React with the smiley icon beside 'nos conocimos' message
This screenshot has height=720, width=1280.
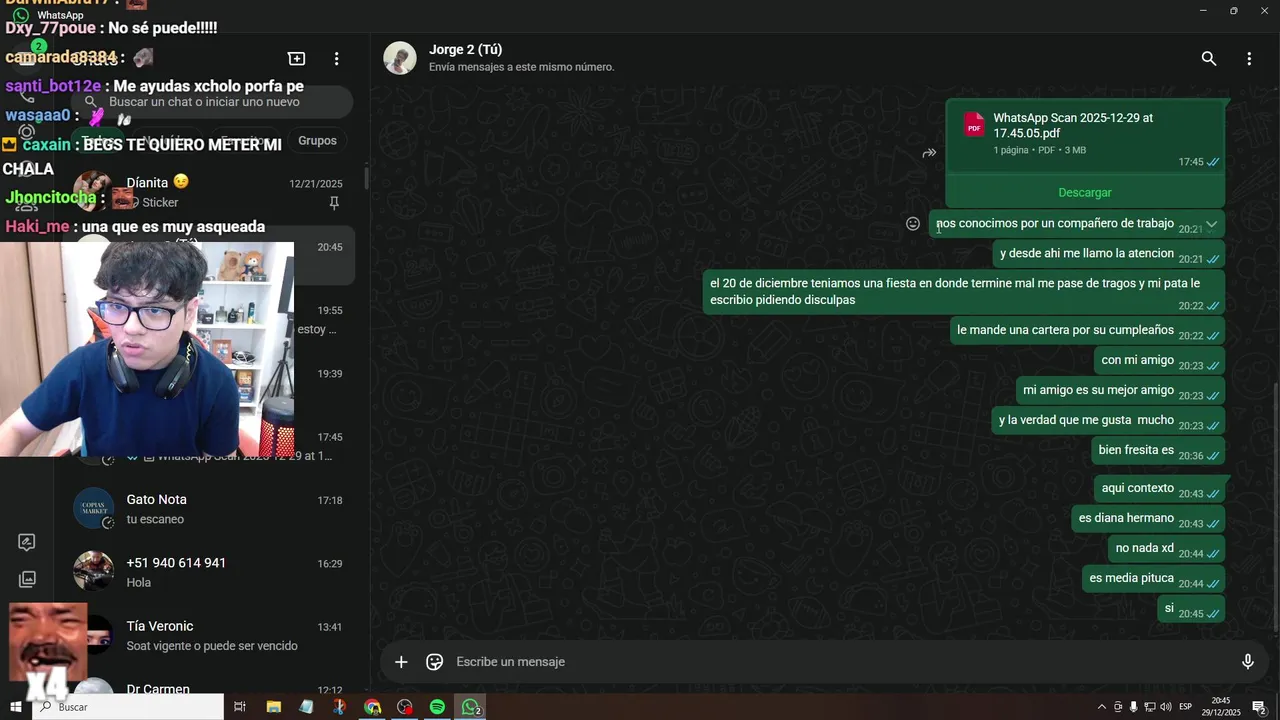pyautogui.click(x=912, y=224)
